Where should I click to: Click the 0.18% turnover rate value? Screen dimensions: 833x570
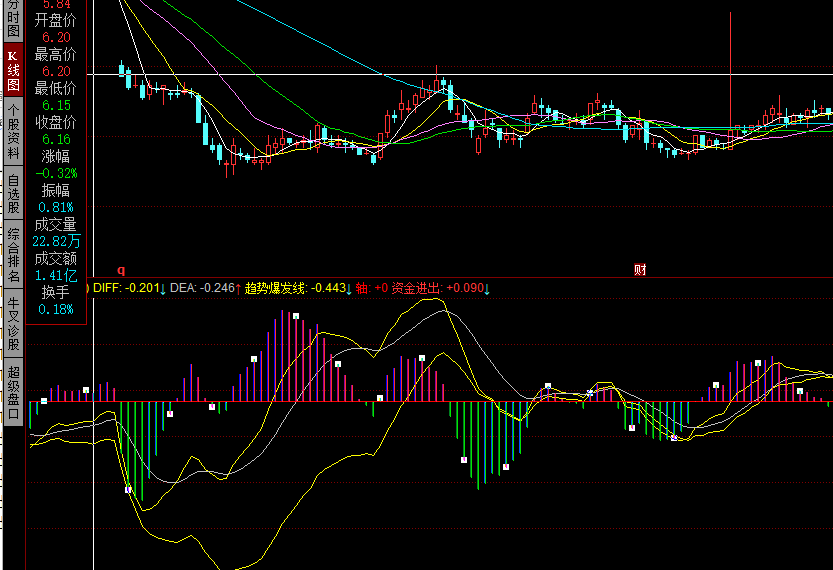coord(56,309)
